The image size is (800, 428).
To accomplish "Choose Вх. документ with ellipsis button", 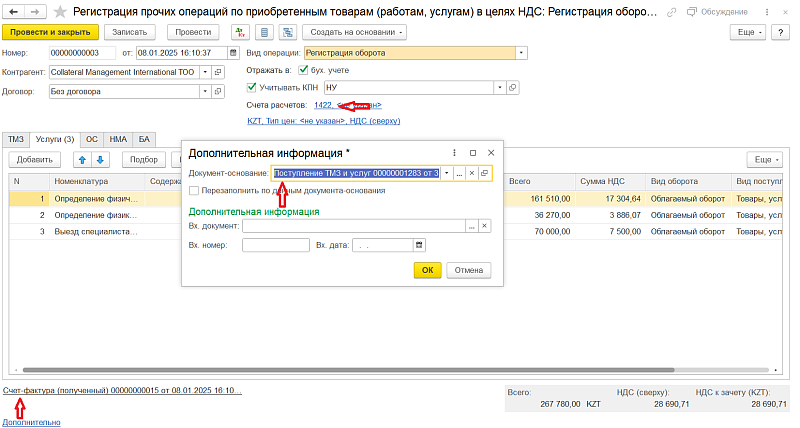I will click(472, 226).
